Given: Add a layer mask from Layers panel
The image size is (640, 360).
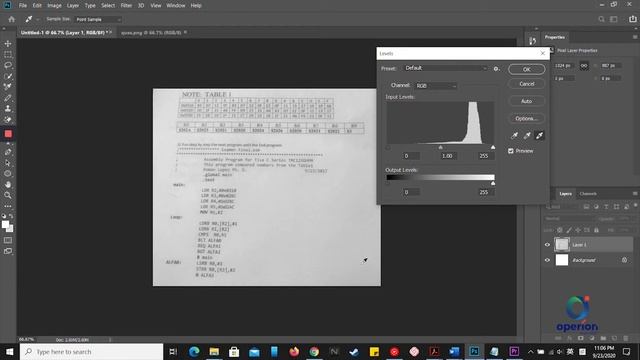Looking at the screenshot, I should 580,338.
